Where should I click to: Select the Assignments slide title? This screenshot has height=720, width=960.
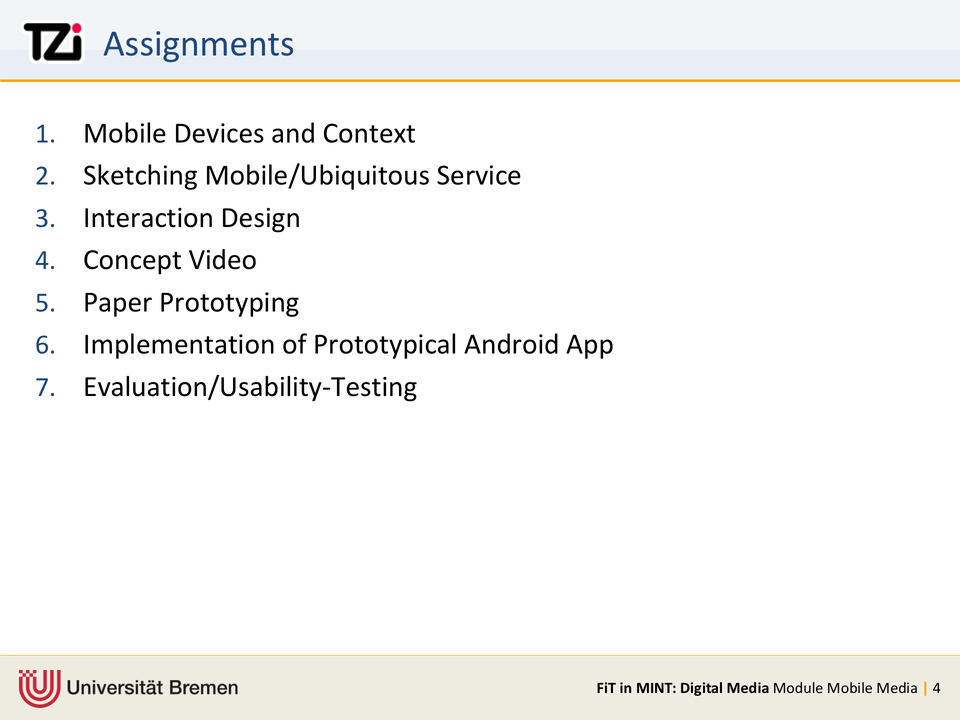tap(198, 44)
